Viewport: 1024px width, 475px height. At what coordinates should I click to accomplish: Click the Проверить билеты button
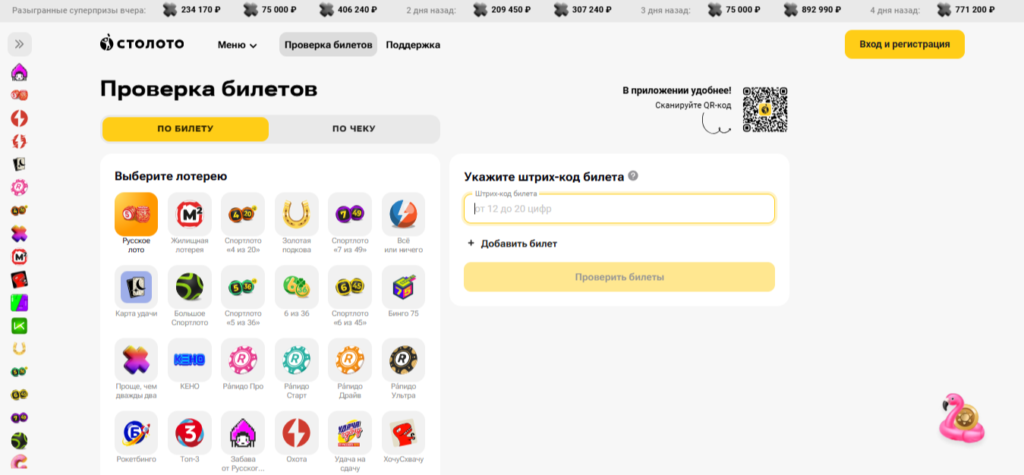[x=619, y=277]
